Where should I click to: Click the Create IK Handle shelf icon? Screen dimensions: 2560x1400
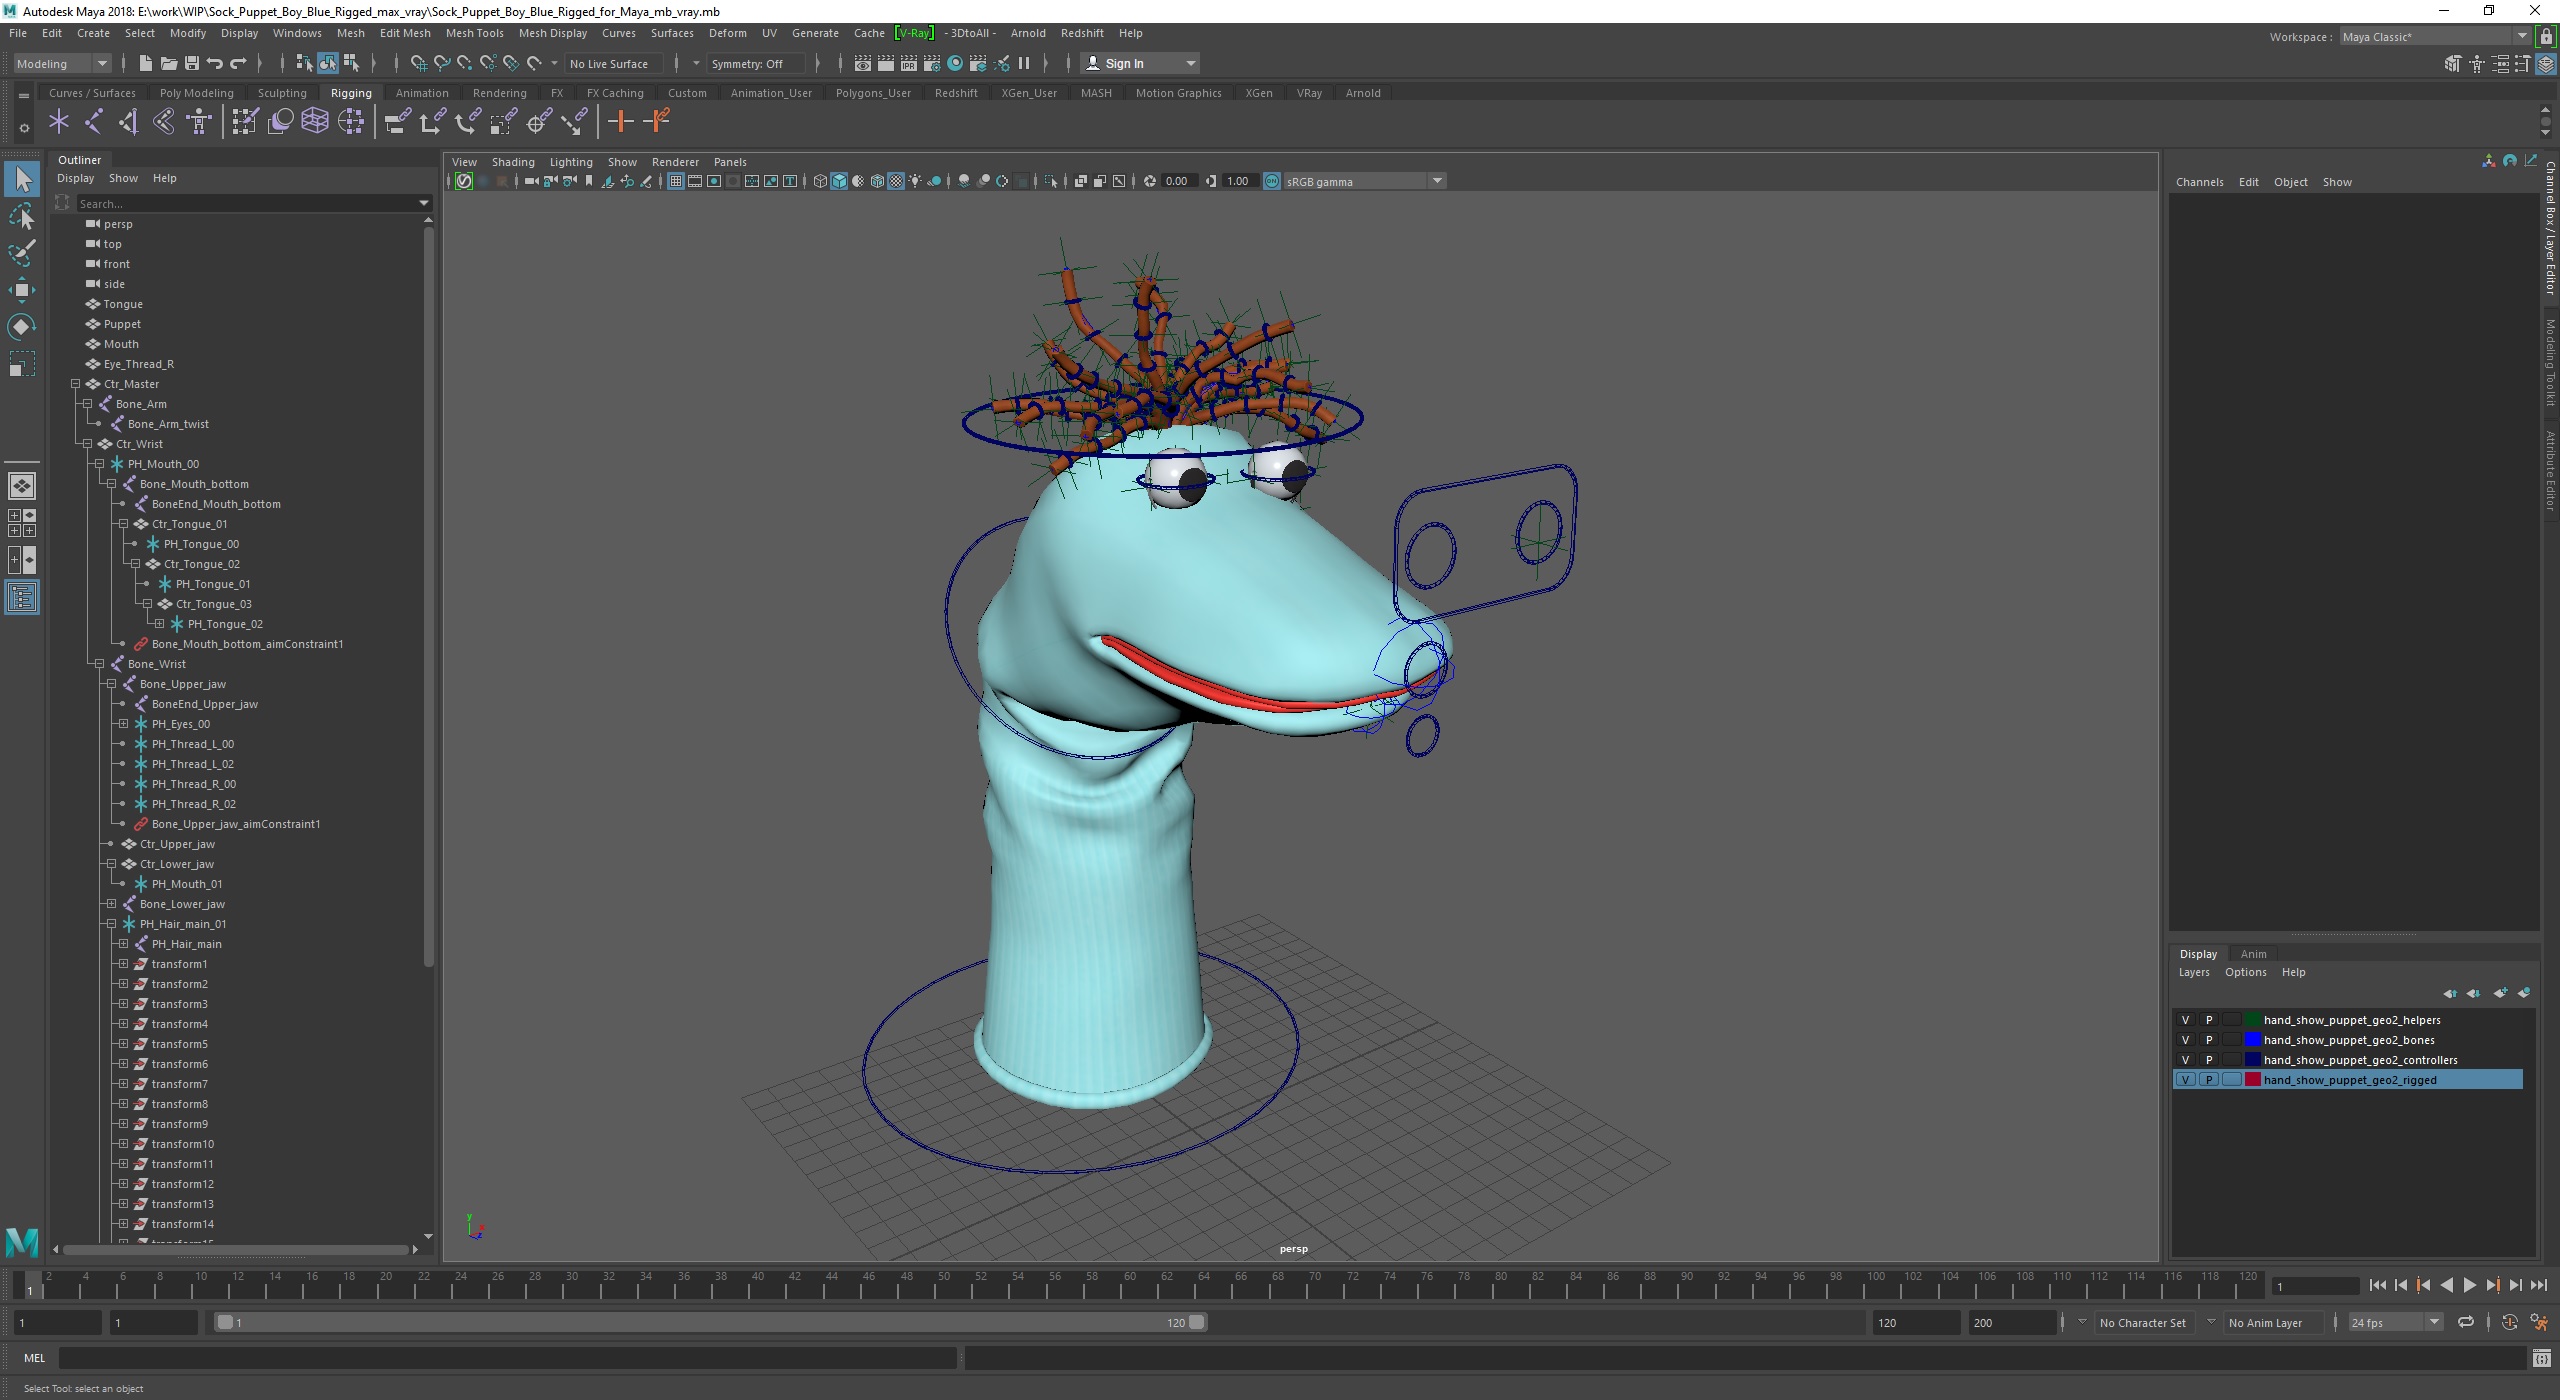(128, 122)
